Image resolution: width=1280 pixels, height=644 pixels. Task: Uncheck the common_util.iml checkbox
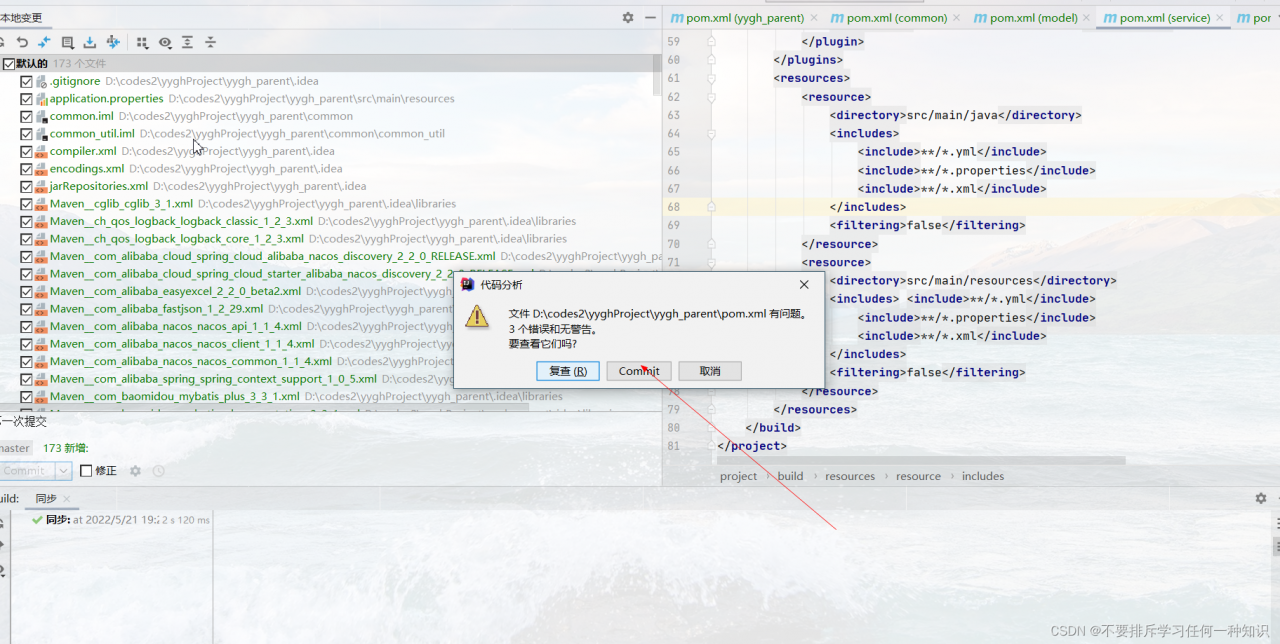coord(27,134)
